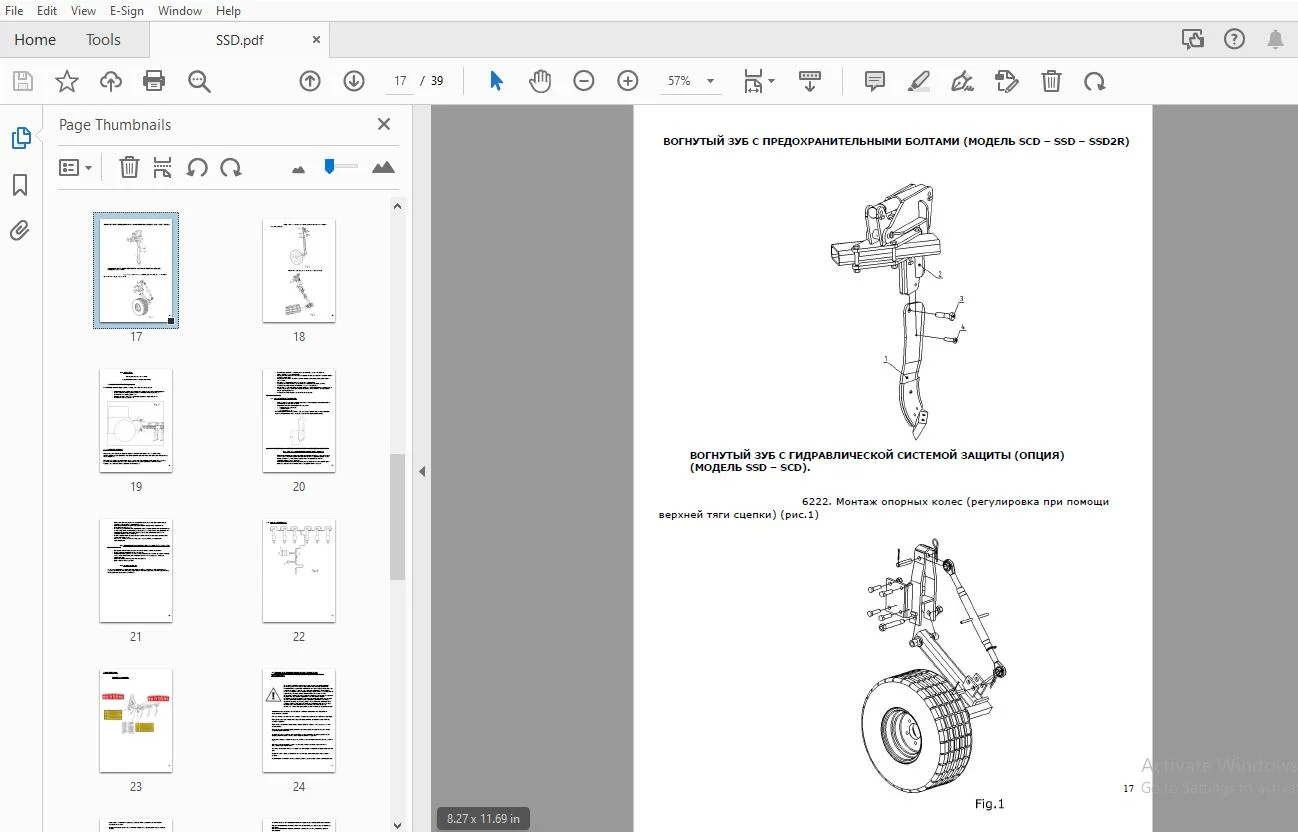Select the Highlight text tool
Image resolution: width=1298 pixels, height=832 pixels.
click(919, 81)
